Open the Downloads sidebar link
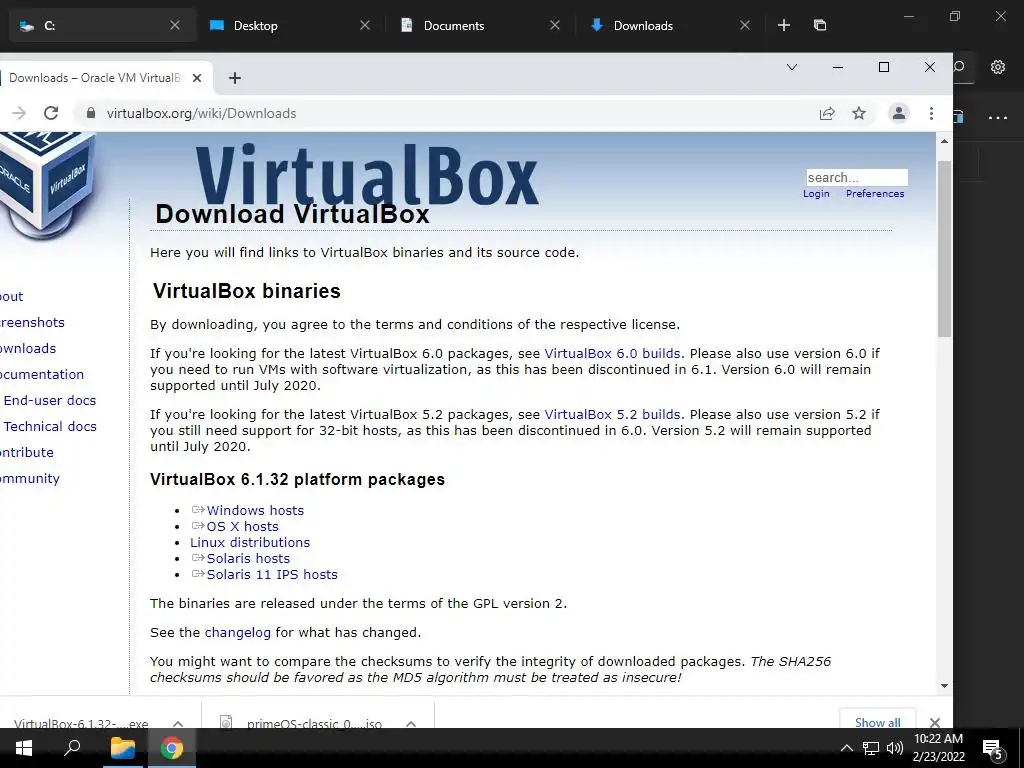Viewport: 1024px width, 768px height. [27, 348]
